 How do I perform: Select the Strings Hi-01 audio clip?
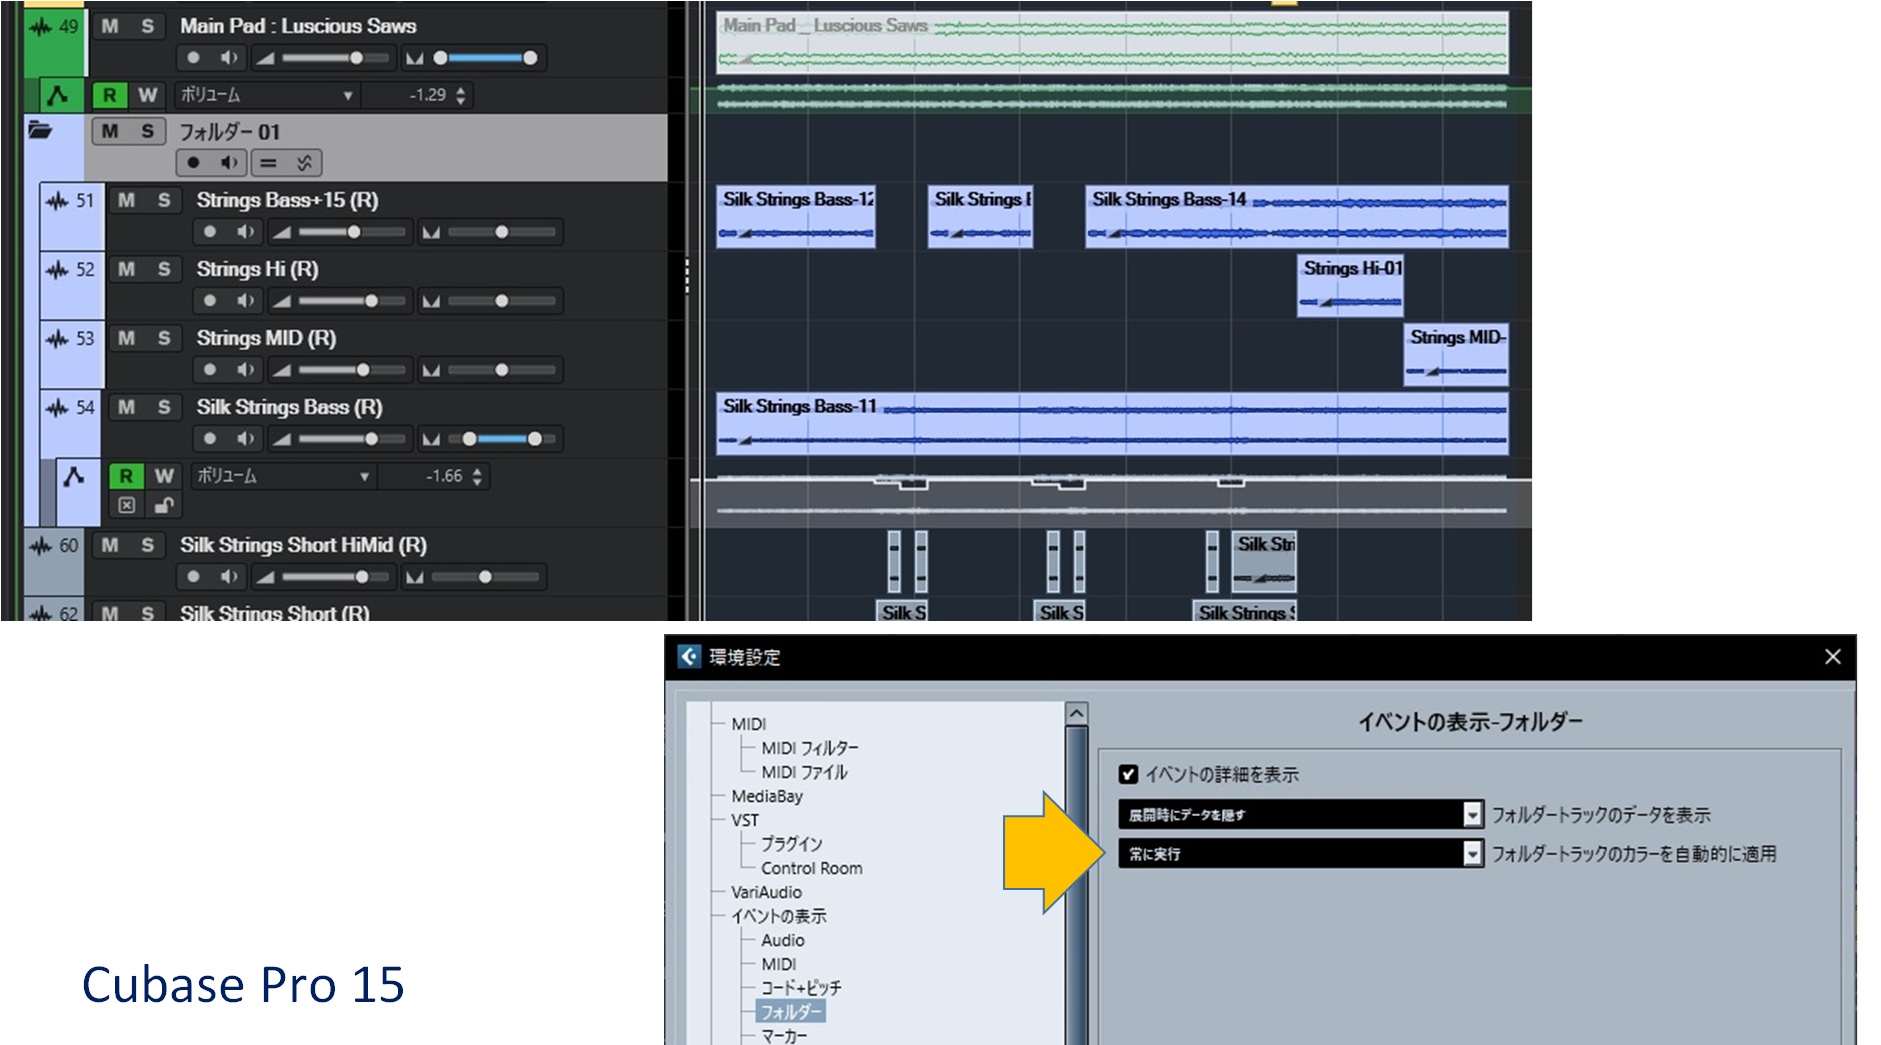[x=1350, y=286]
